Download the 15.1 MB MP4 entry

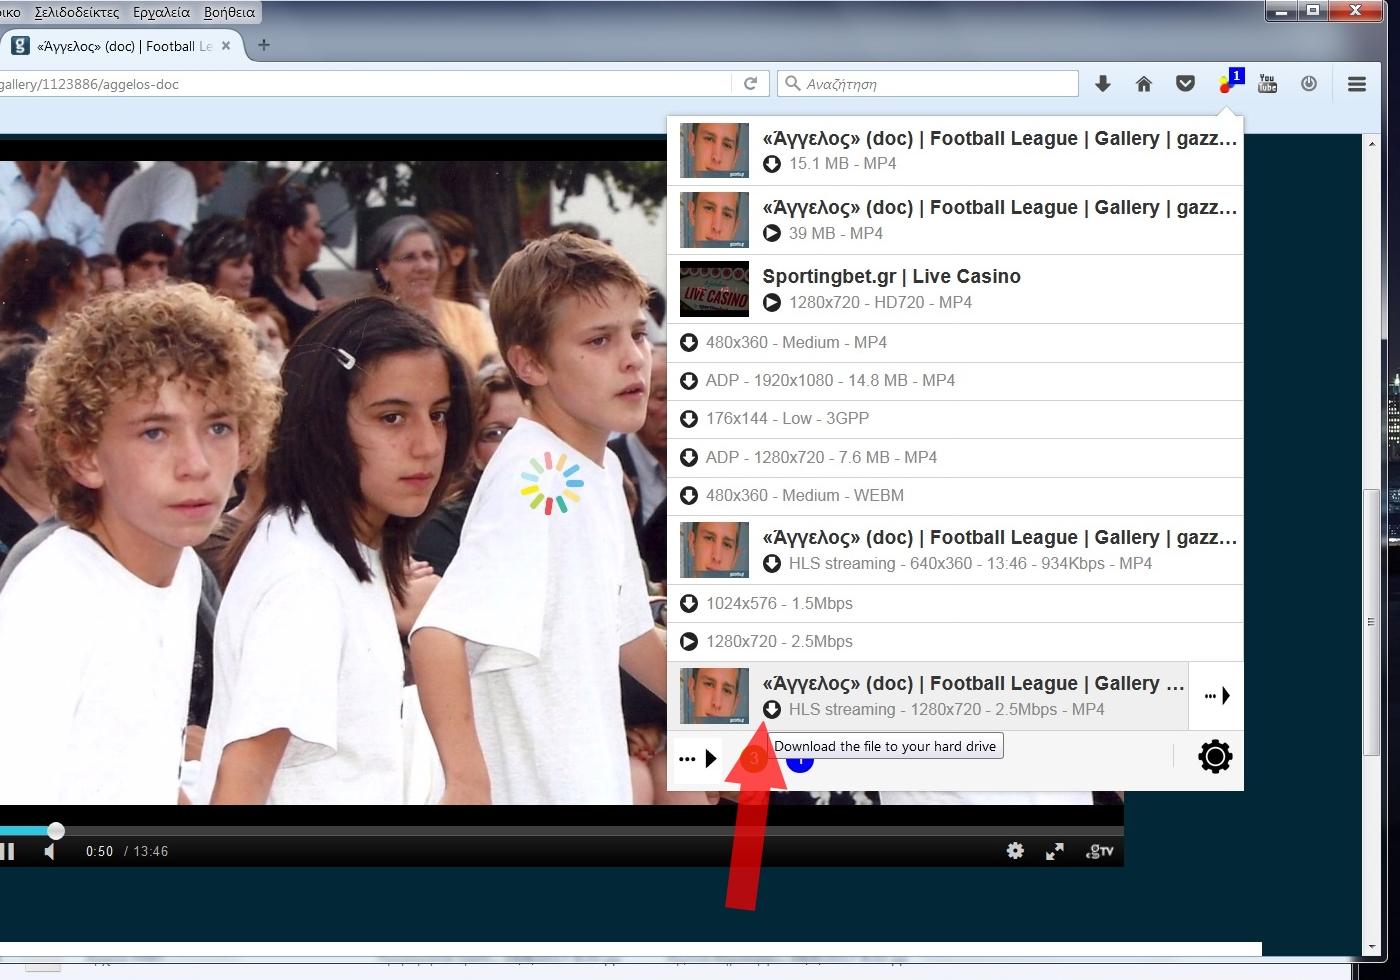pyautogui.click(x=772, y=164)
